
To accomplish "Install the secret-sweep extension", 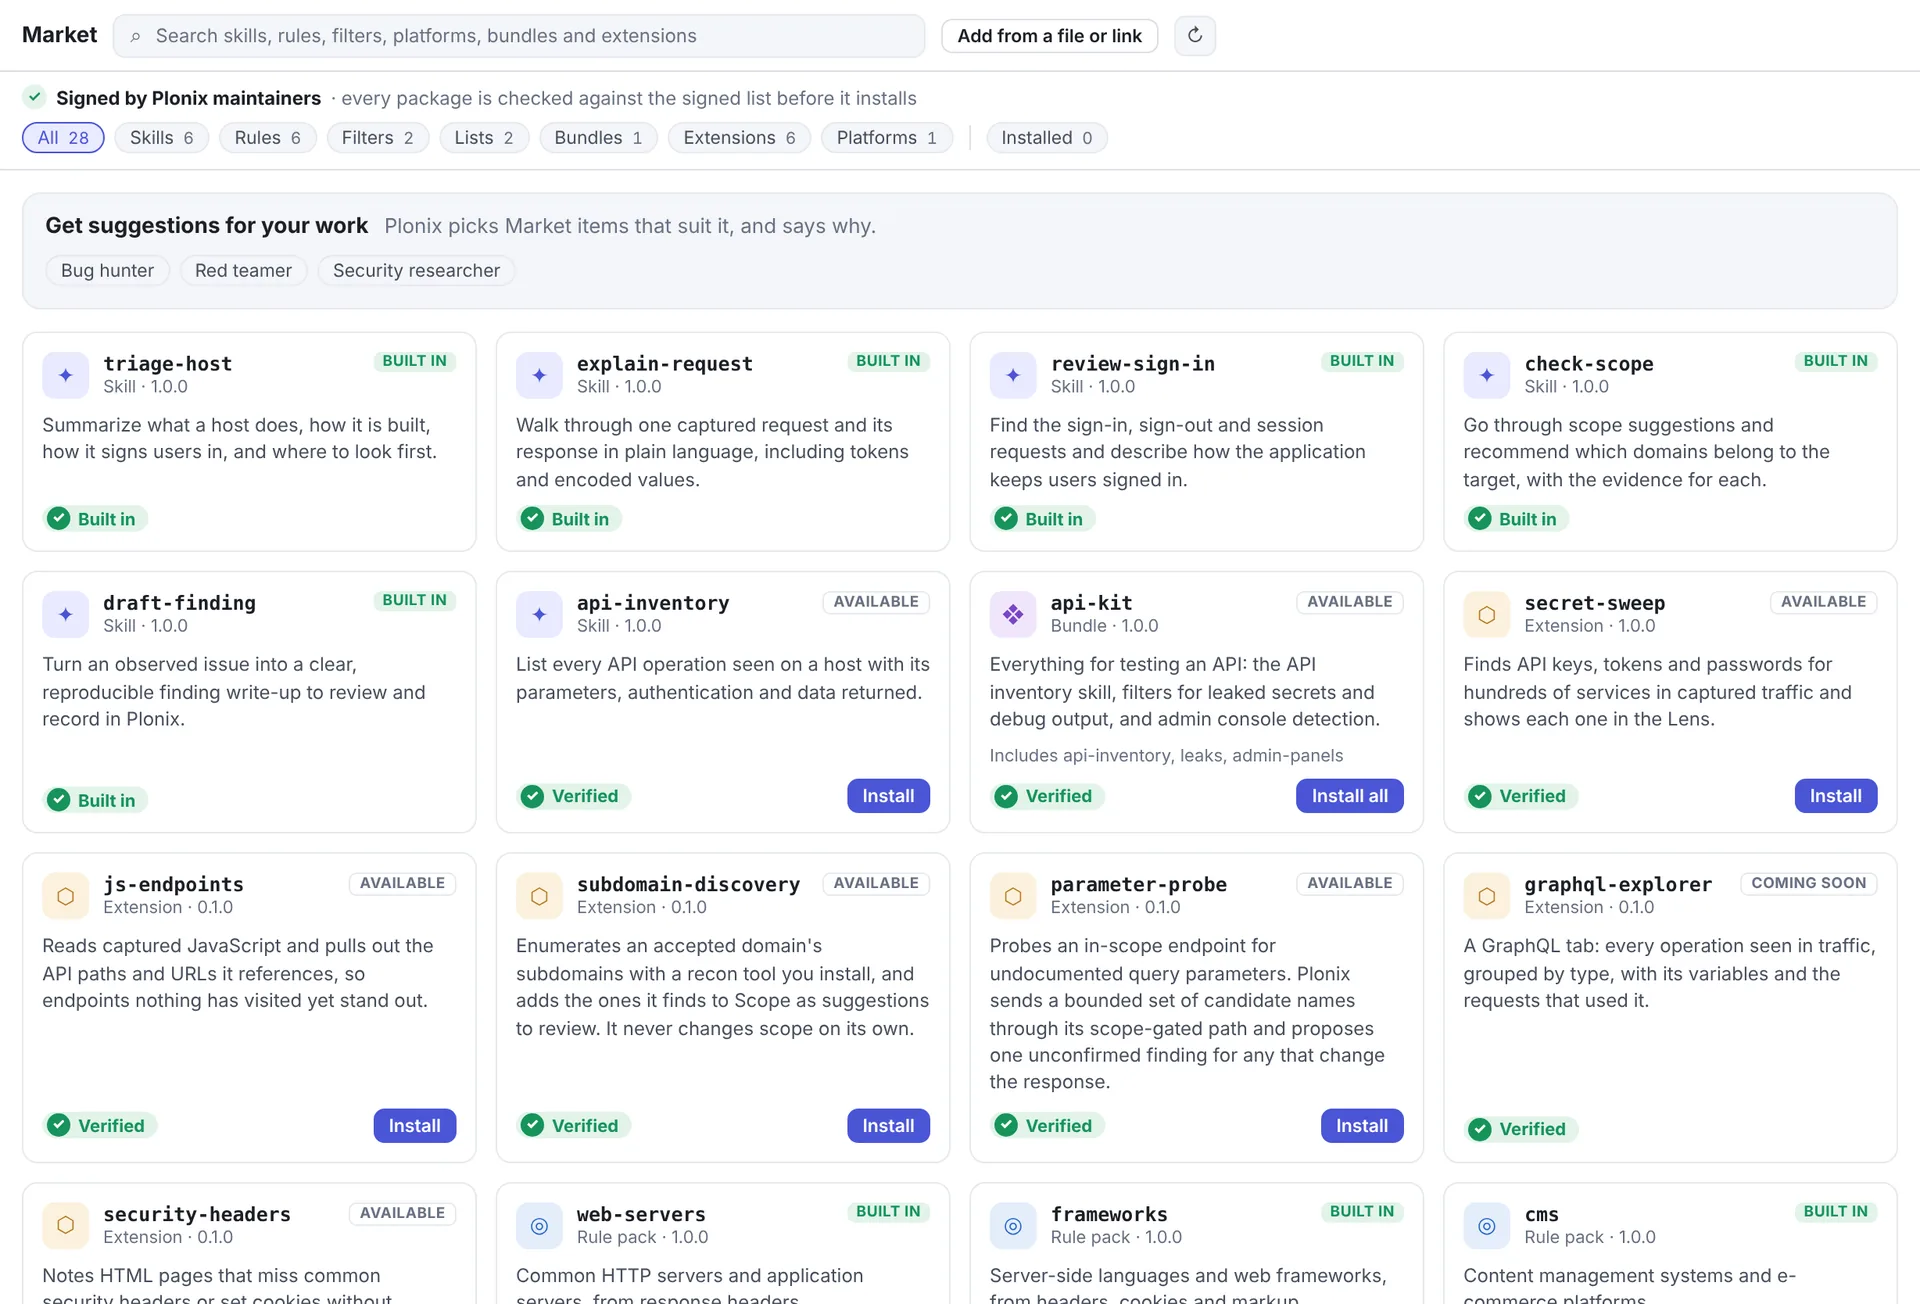I will click(x=1835, y=796).
